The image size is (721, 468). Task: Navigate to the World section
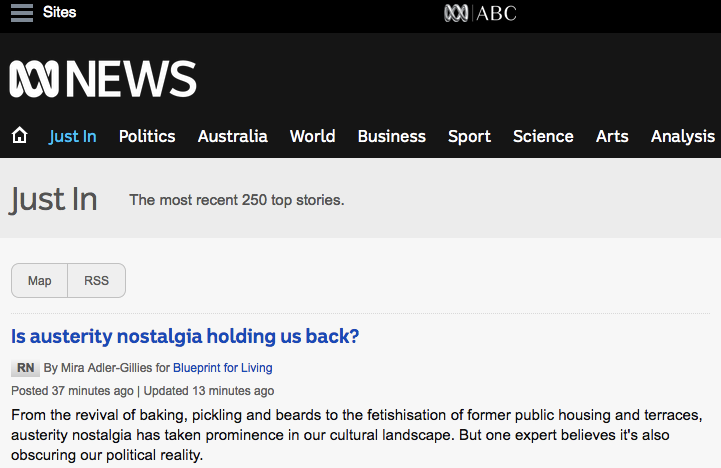[x=312, y=137]
